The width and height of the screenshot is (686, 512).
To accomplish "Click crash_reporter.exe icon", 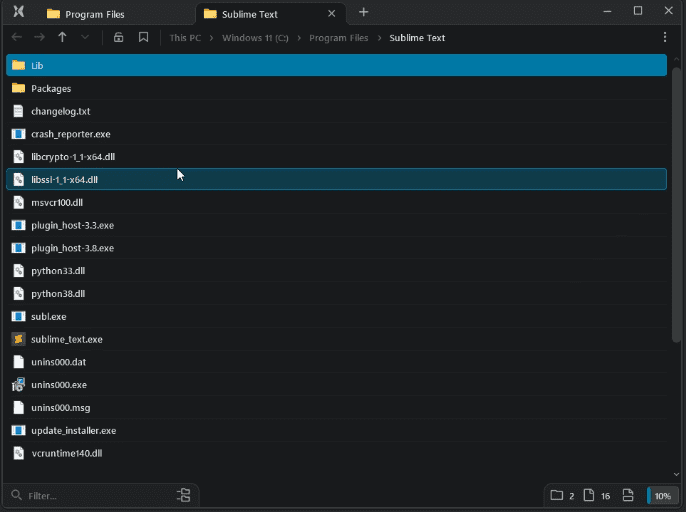I will 18,134.
